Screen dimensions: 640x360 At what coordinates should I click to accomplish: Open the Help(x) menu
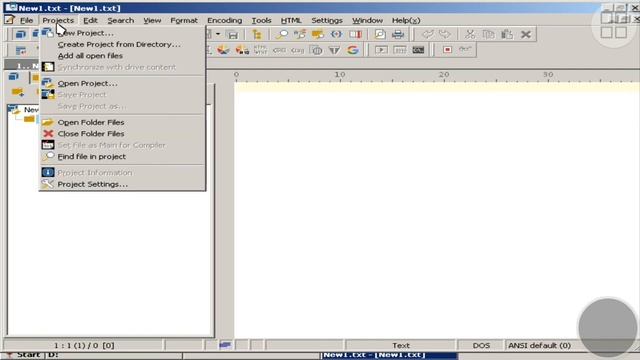406,20
